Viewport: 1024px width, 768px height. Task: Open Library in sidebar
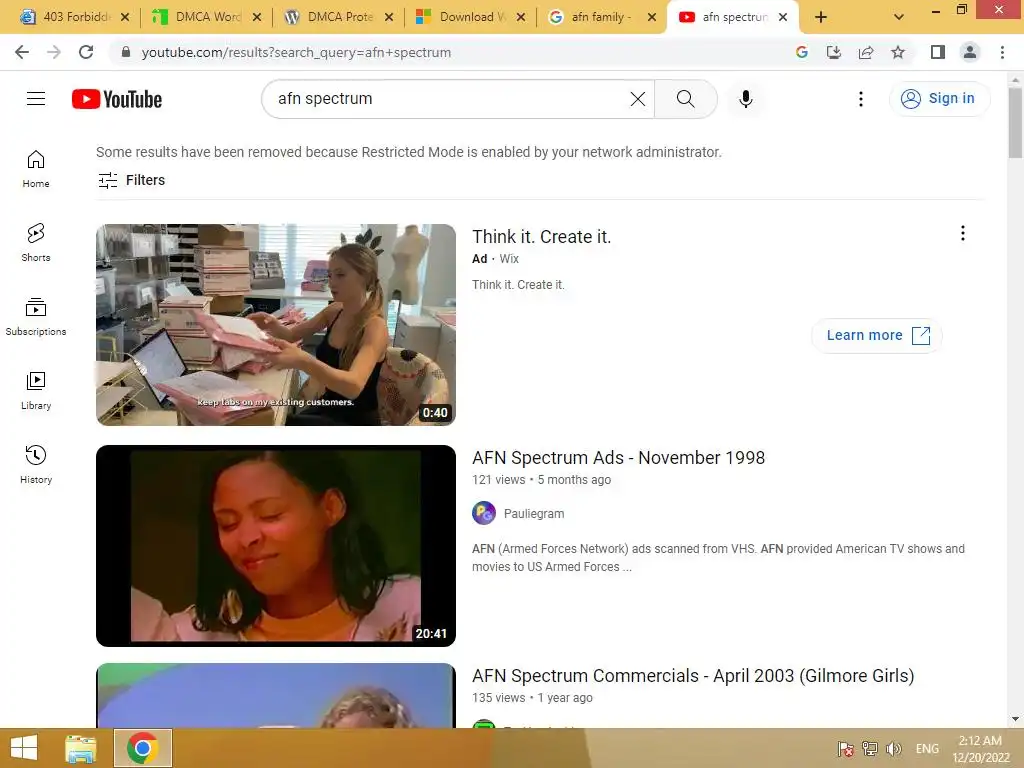coord(36,391)
